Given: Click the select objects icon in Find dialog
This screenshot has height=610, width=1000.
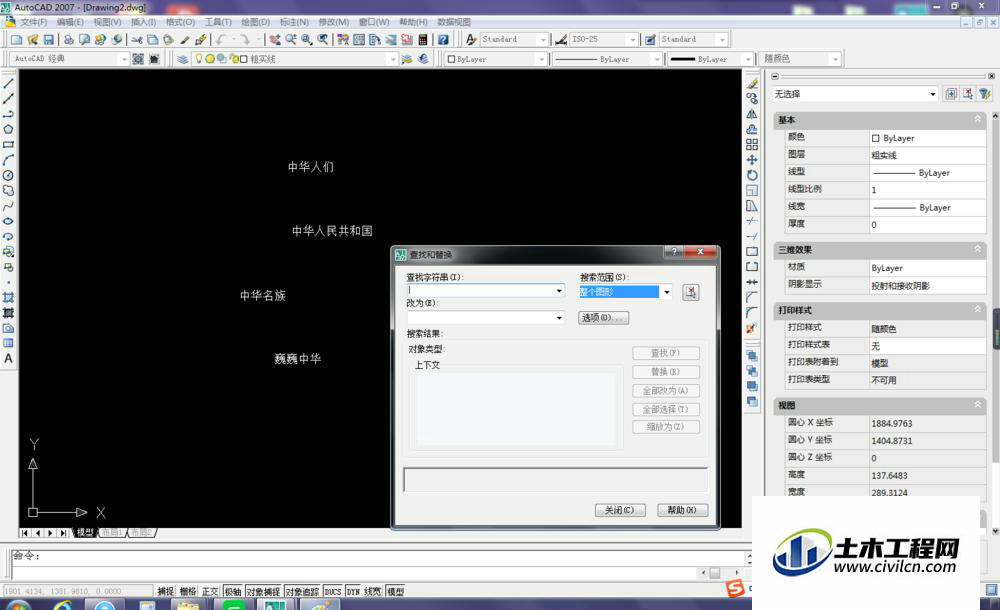Looking at the screenshot, I should (x=690, y=292).
